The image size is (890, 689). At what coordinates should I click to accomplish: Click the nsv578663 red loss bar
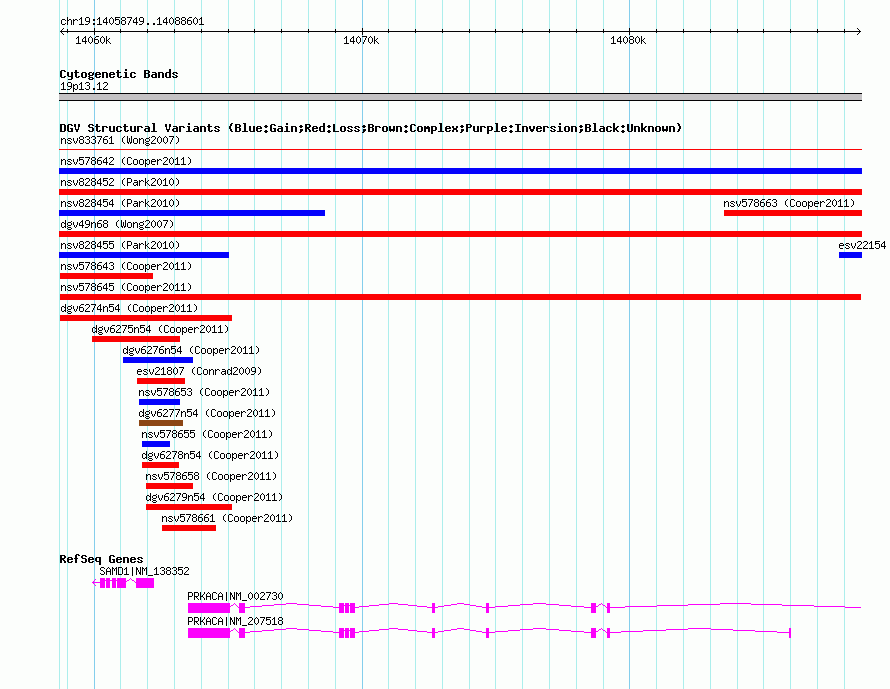(x=793, y=213)
